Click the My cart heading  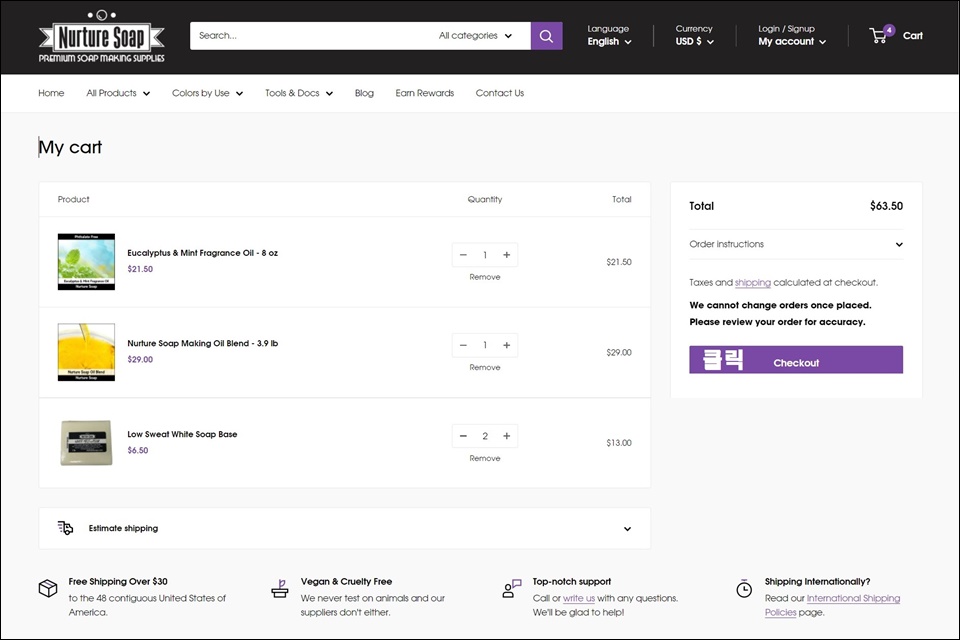[70, 148]
